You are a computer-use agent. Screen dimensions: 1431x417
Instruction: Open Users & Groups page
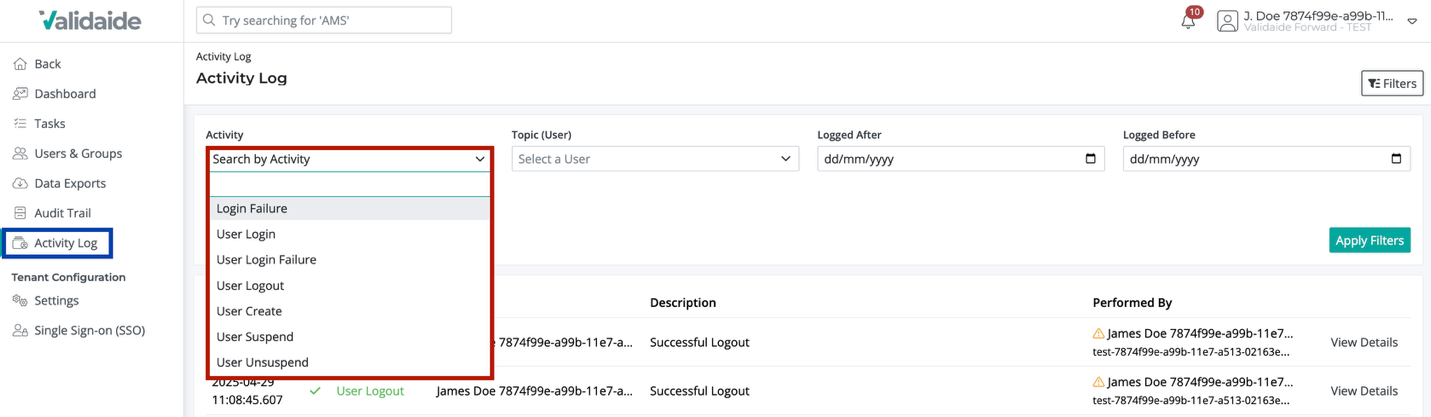coord(78,154)
